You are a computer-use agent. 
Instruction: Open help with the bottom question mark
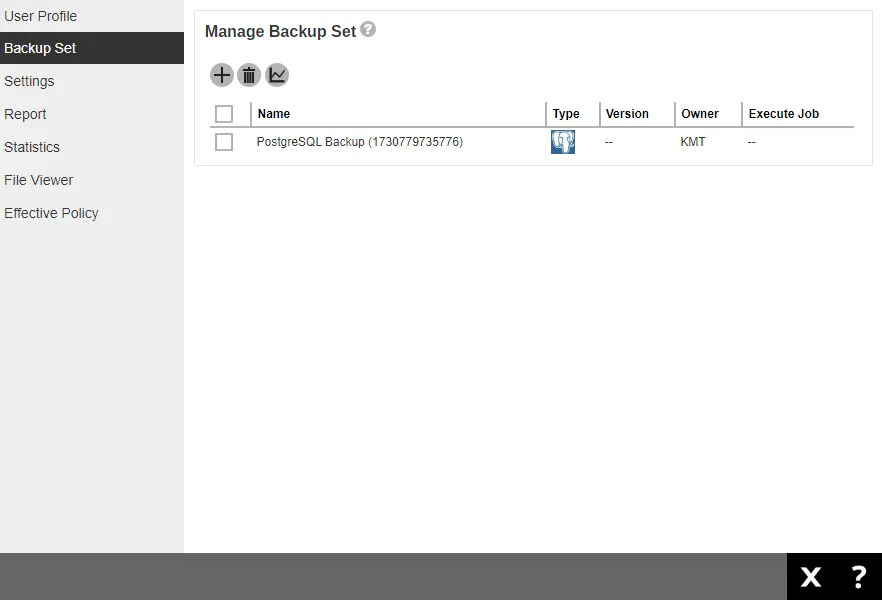pyautogui.click(x=858, y=577)
